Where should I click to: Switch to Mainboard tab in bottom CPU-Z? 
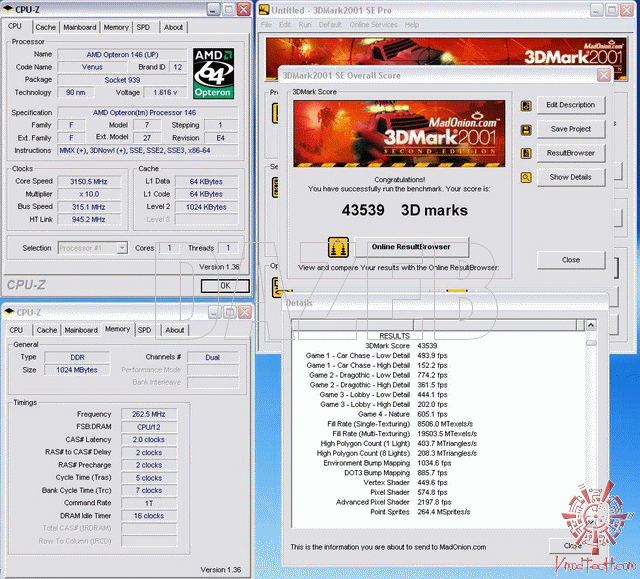pos(81,330)
